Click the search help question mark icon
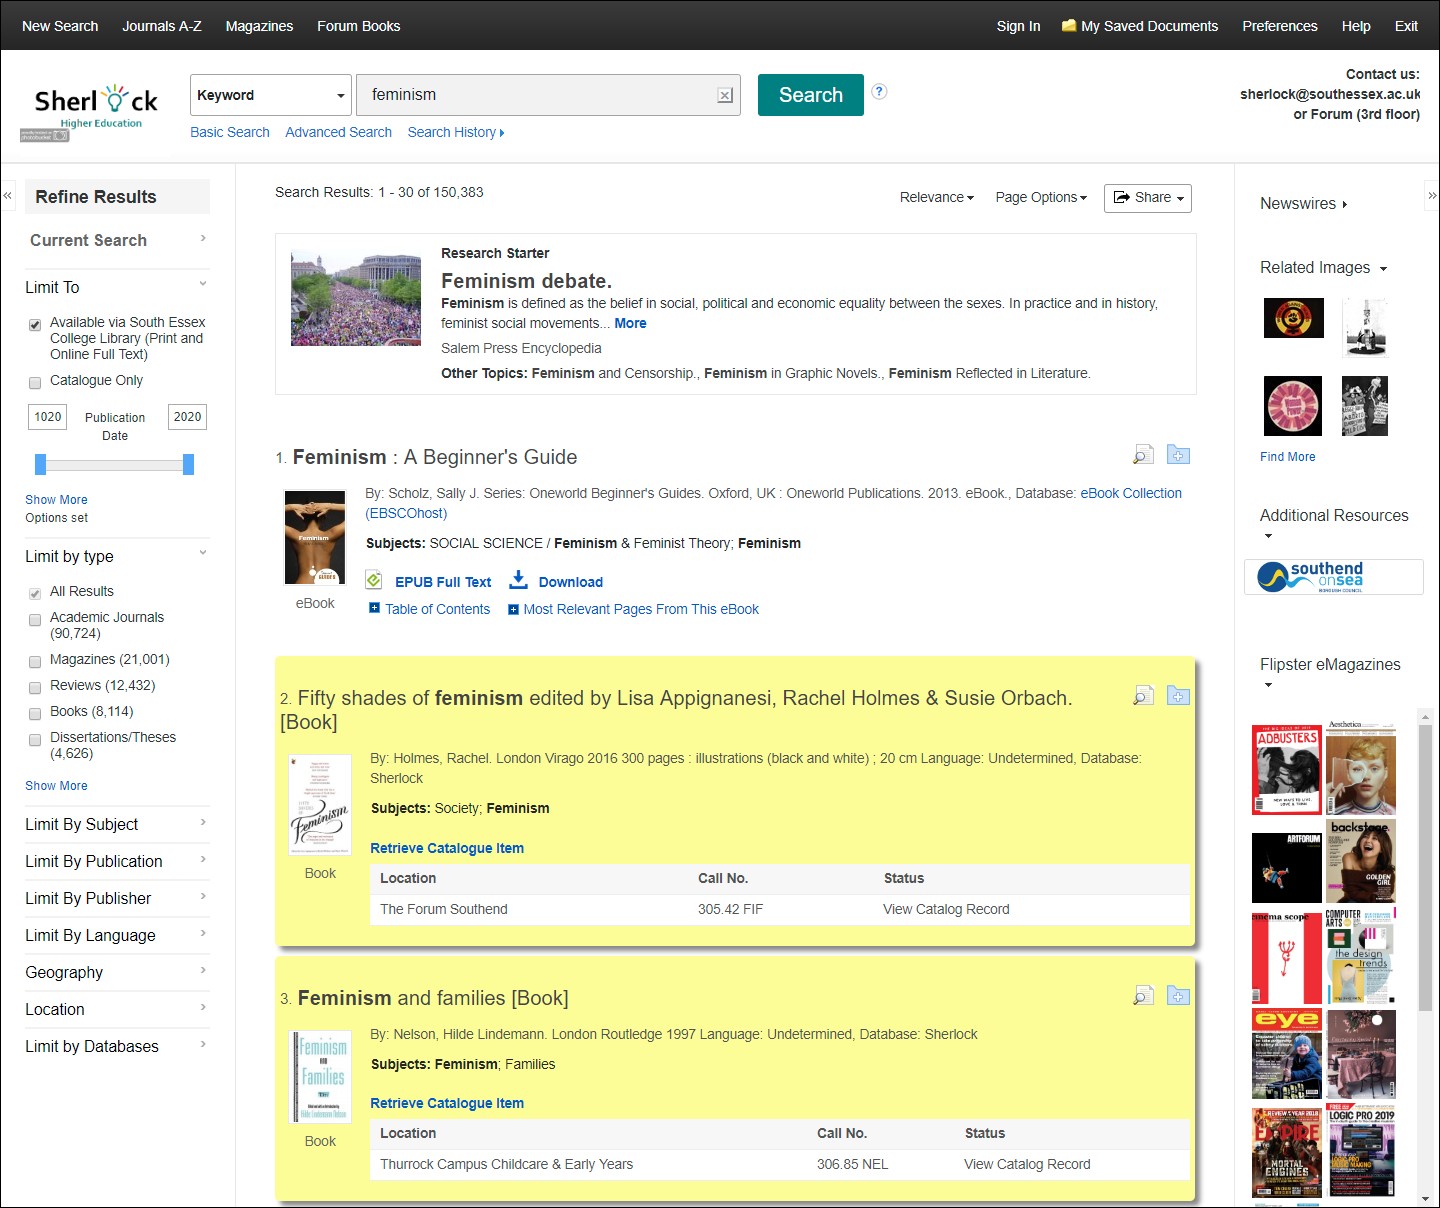Screen dimensions: 1440x1208 point(879,91)
